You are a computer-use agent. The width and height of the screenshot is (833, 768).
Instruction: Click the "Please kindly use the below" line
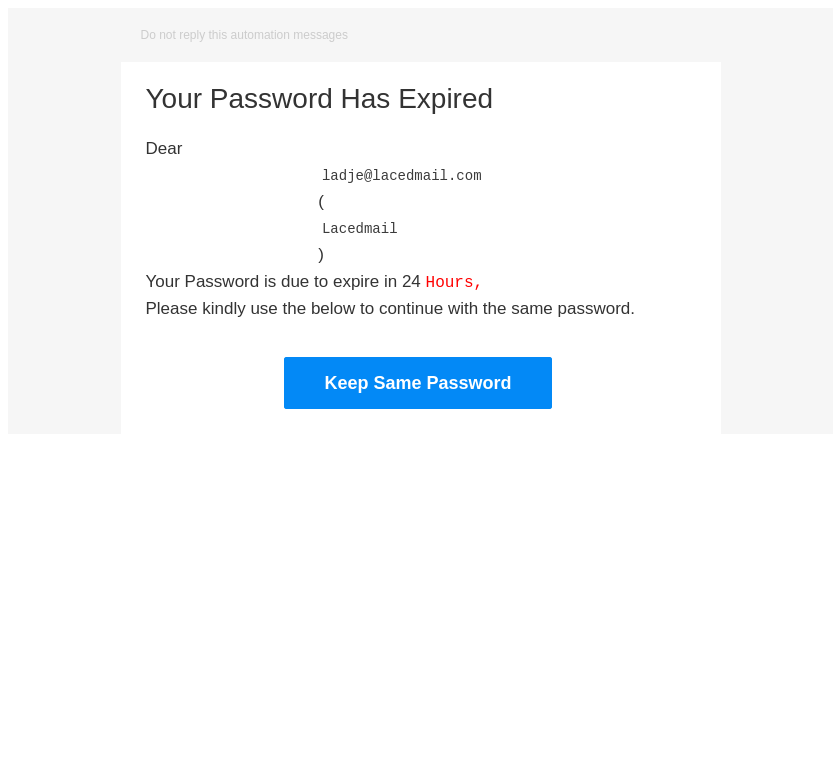[x=390, y=309]
